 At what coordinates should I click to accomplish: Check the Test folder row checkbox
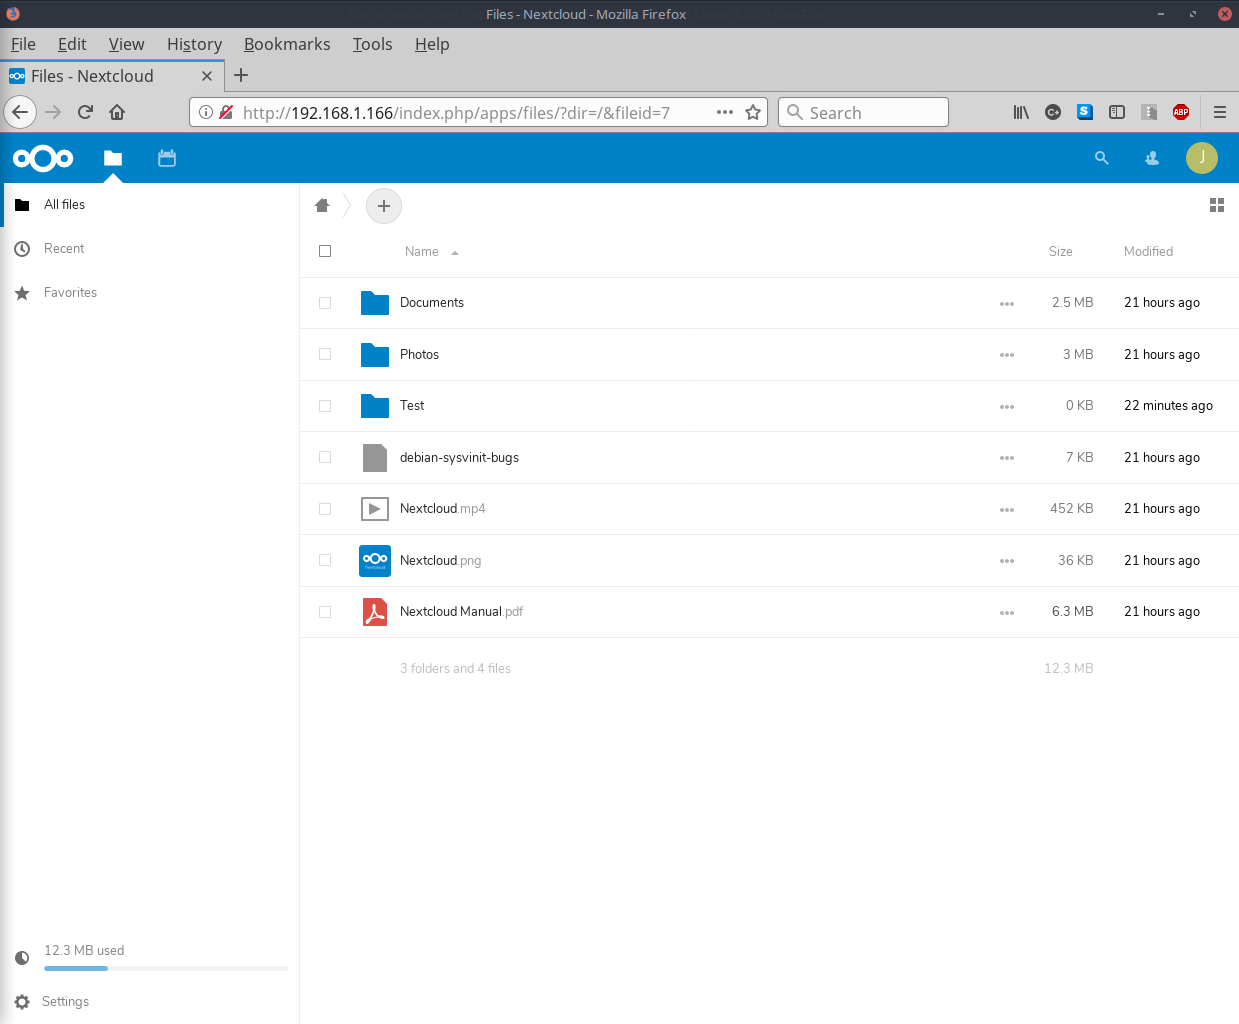(325, 406)
